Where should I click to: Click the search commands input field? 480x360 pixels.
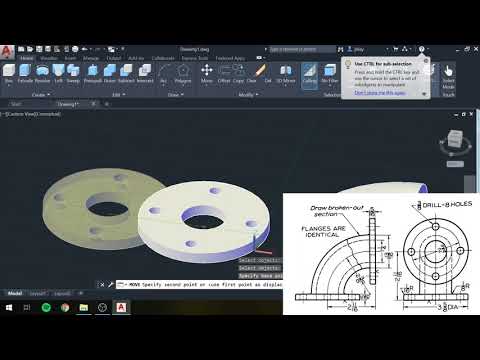pos(303,49)
